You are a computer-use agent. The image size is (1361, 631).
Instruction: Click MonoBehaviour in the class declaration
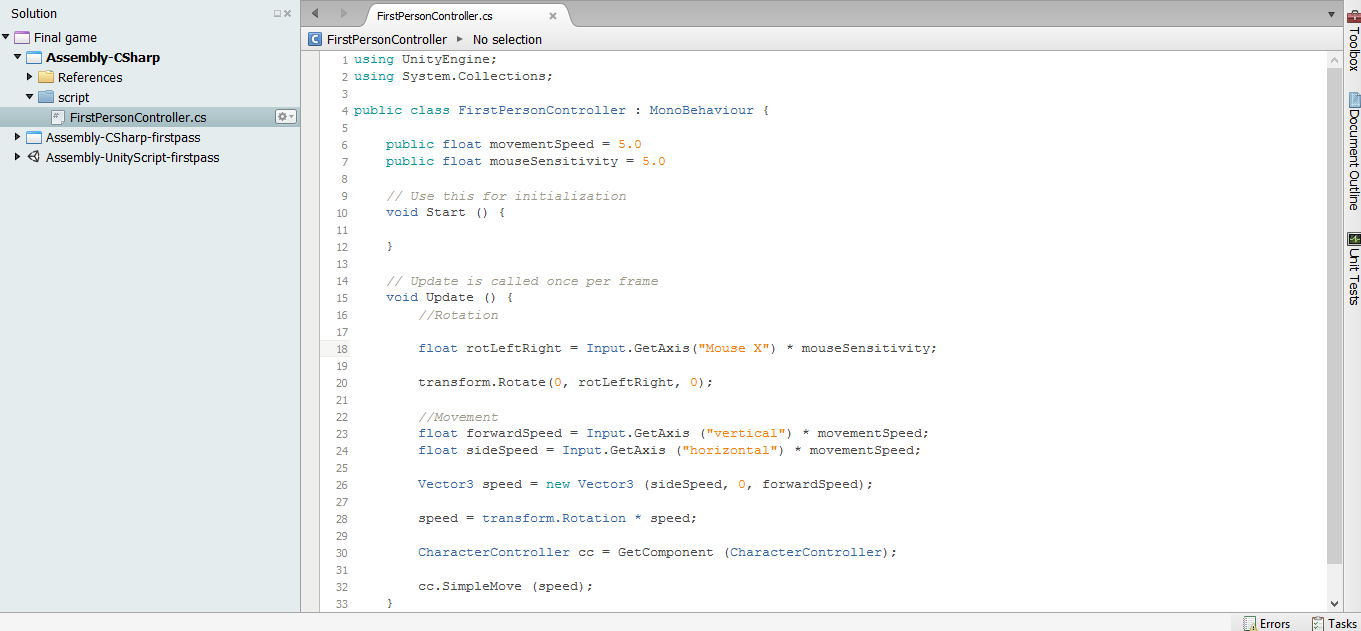tap(701, 110)
